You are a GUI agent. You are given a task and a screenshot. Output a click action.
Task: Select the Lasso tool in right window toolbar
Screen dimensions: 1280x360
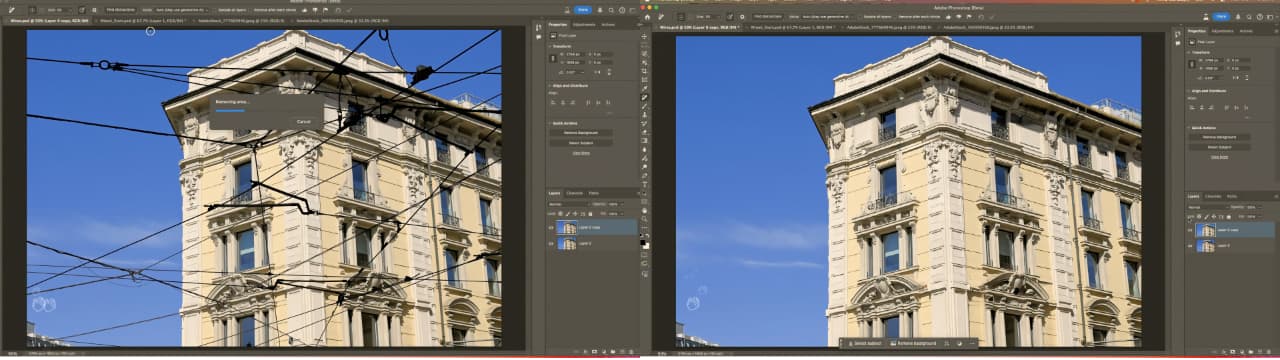pos(645,52)
